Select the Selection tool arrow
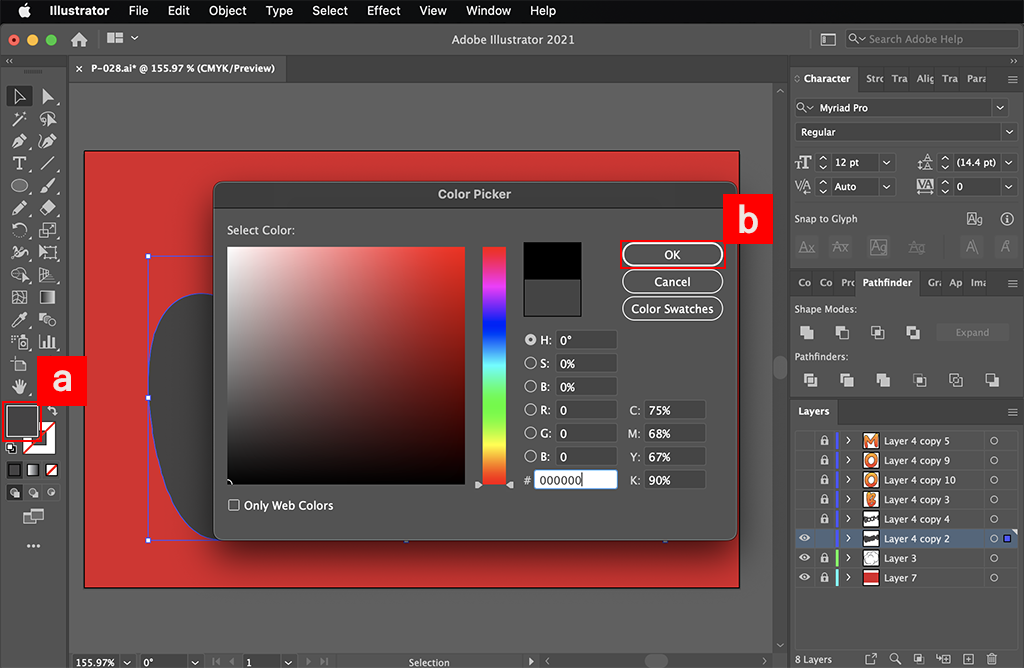Viewport: 1024px width, 668px height. [x=20, y=97]
